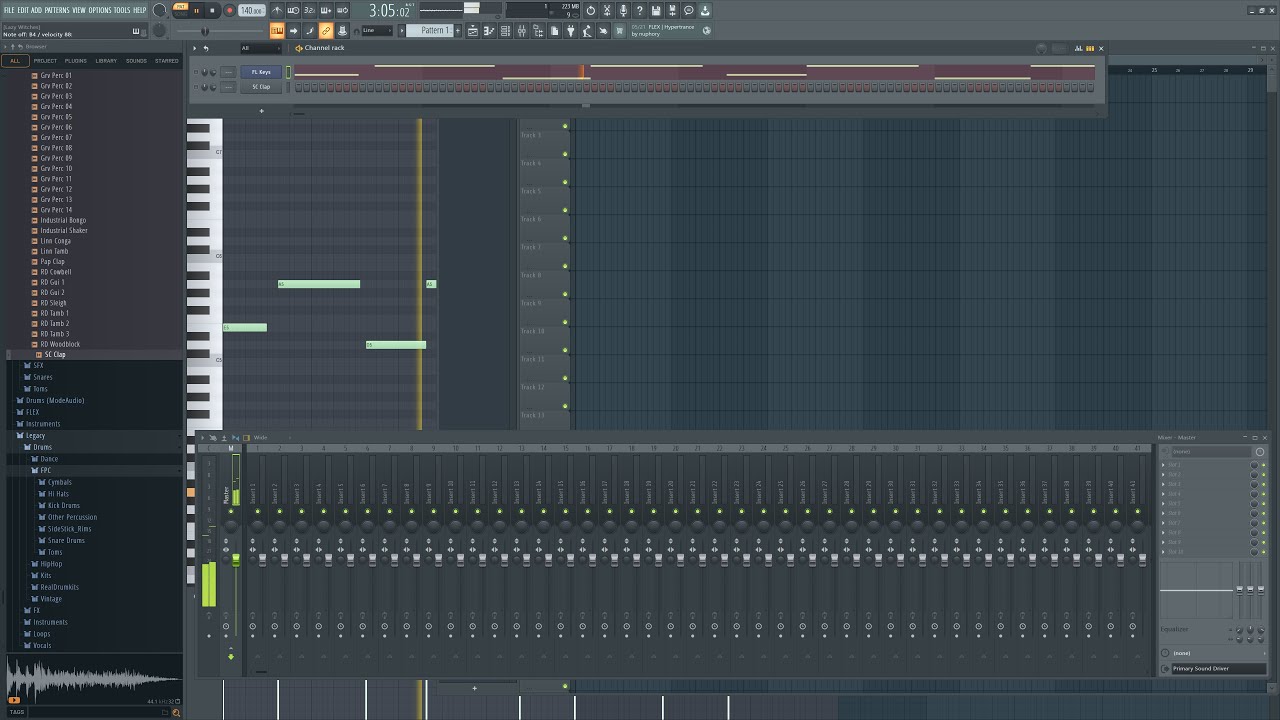Click the Record button in transport

click(229, 10)
